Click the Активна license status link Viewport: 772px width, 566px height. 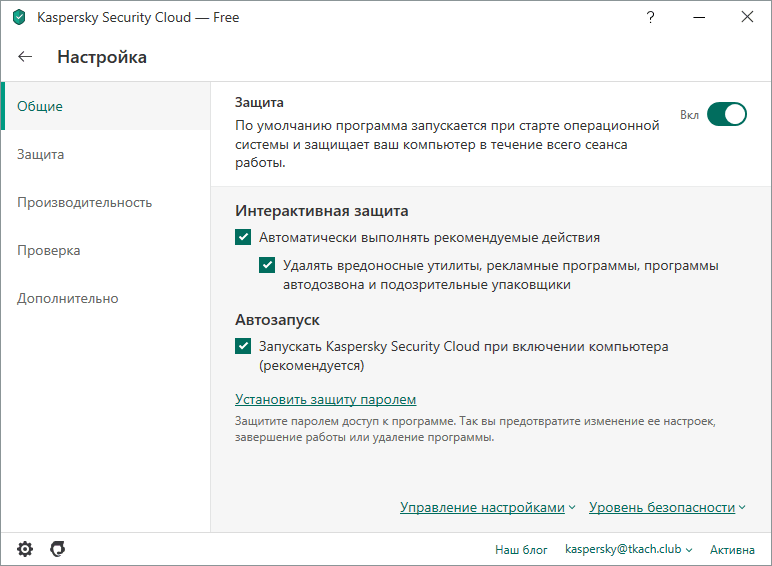pyautogui.click(x=732, y=550)
